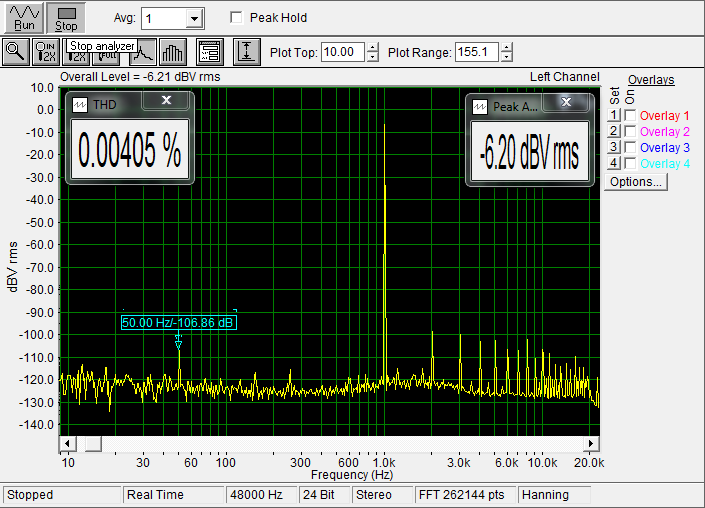Click the 48000 Hz sampling rate status
The image size is (705, 508).
tap(261, 495)
